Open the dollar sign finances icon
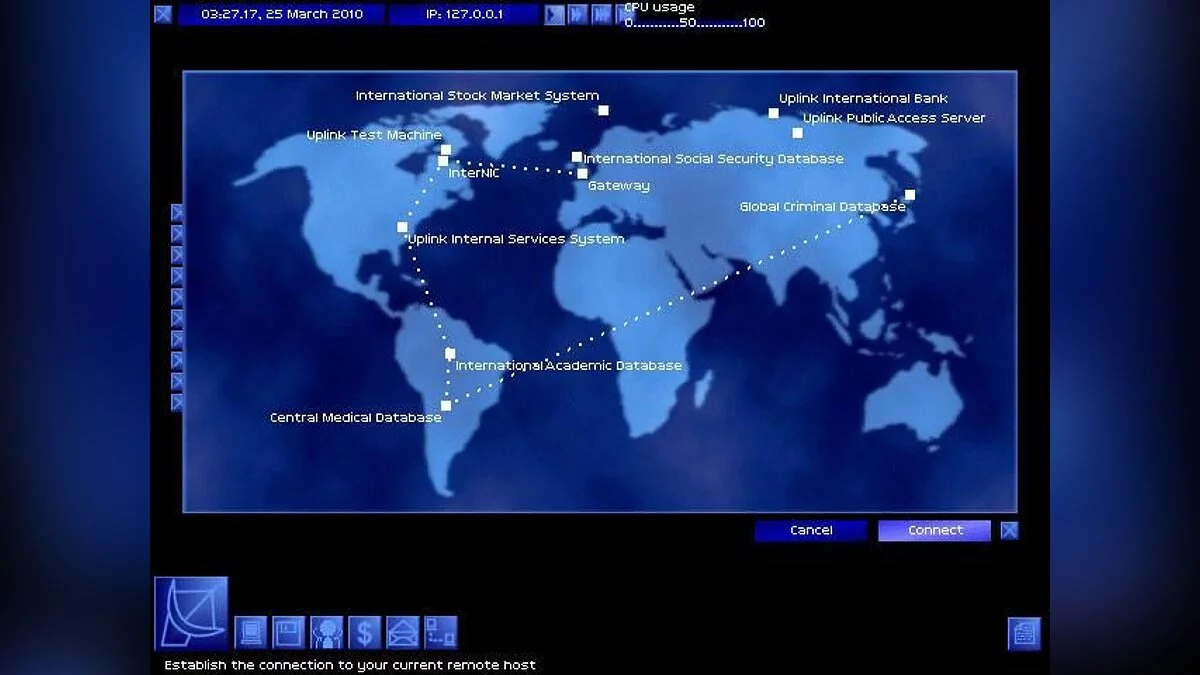Screen dimensions: 1200x675 364,632
